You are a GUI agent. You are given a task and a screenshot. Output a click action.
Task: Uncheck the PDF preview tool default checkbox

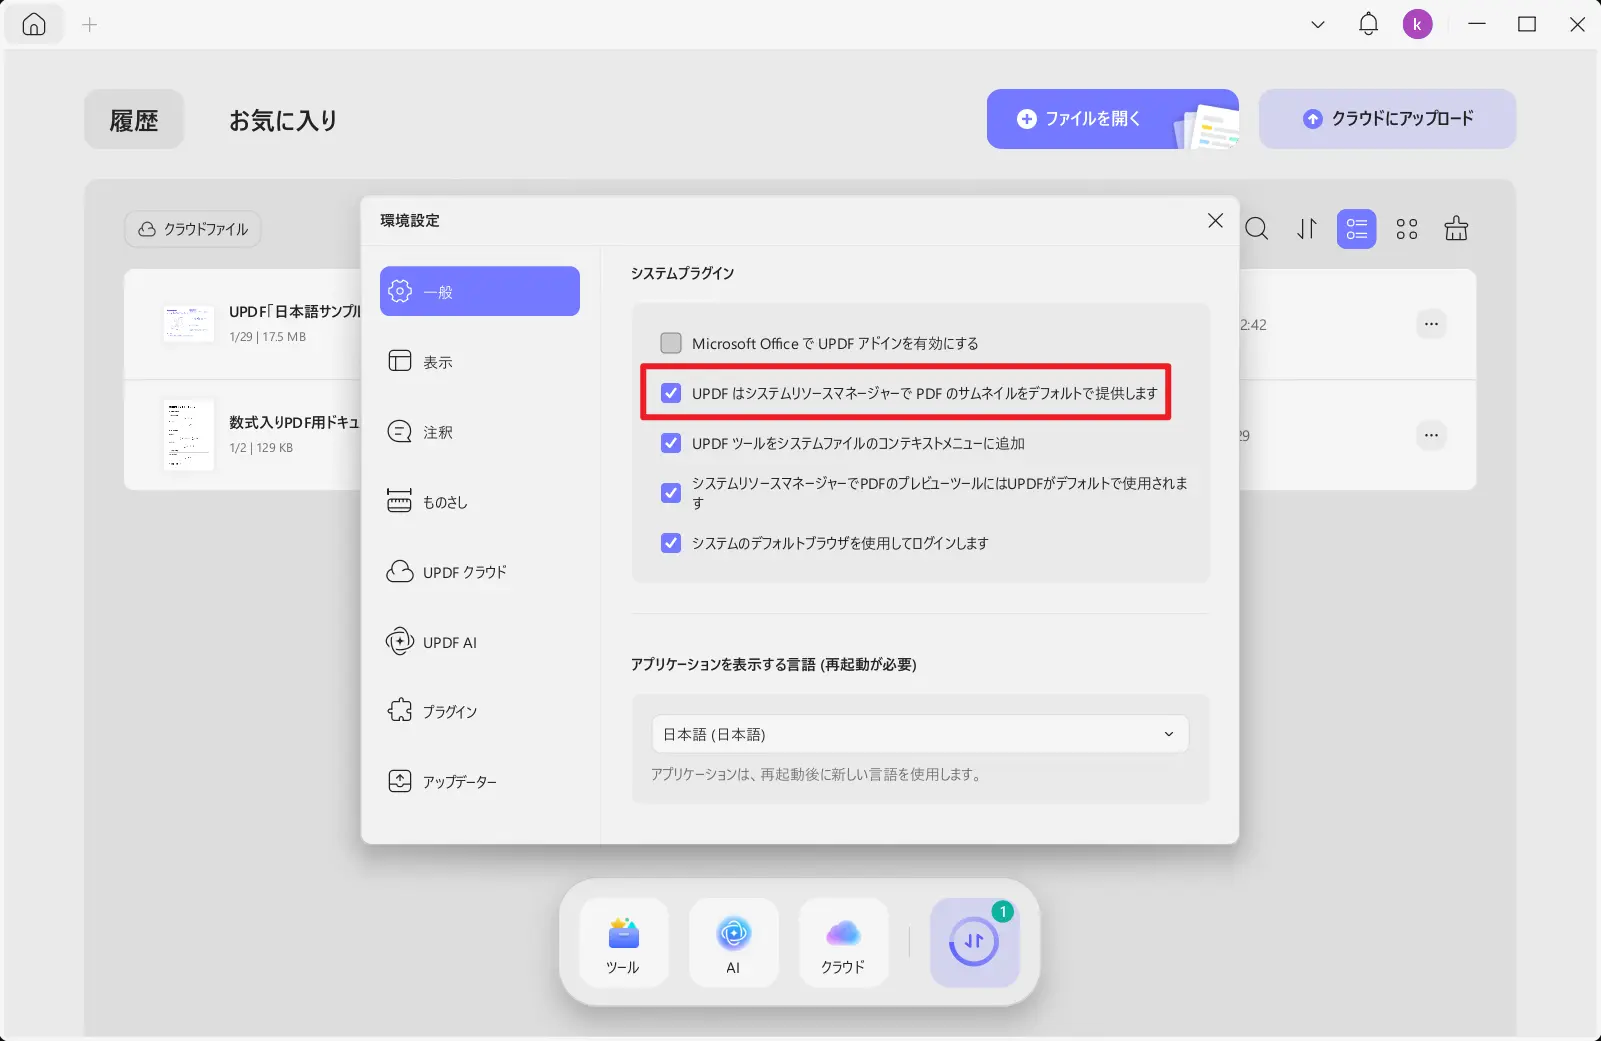coord(671,493)
